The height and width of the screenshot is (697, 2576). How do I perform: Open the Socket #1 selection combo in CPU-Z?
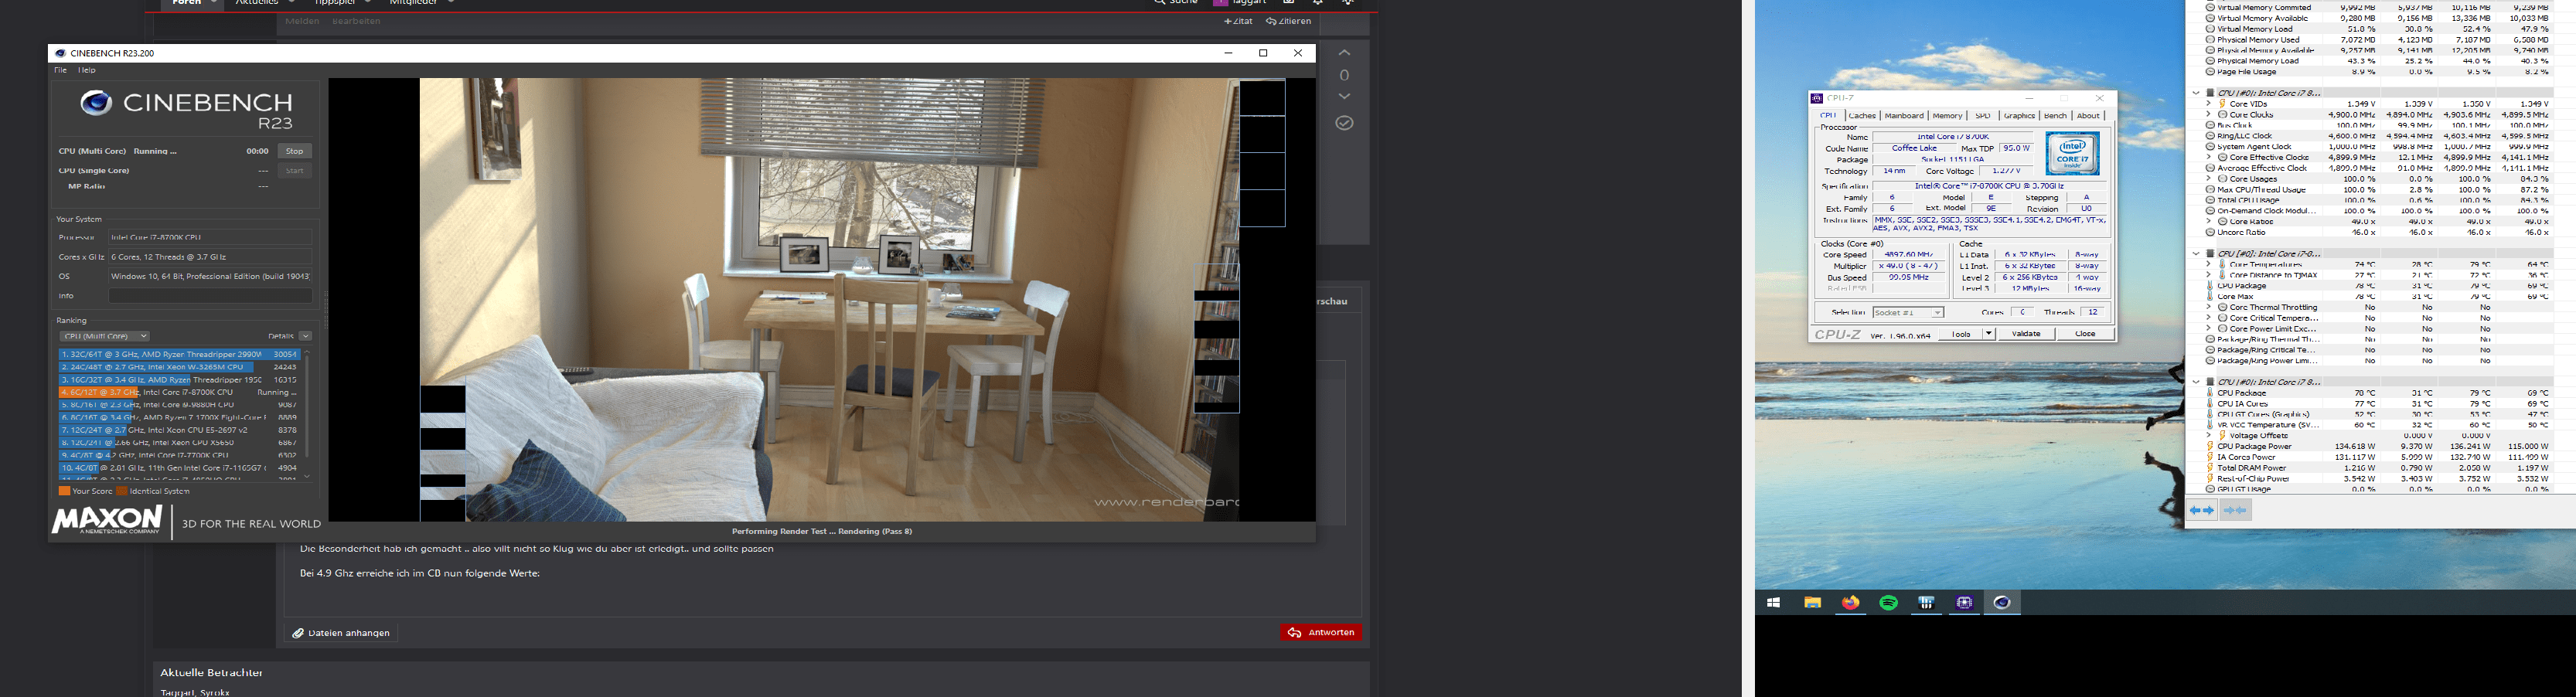pos(1908,313)
